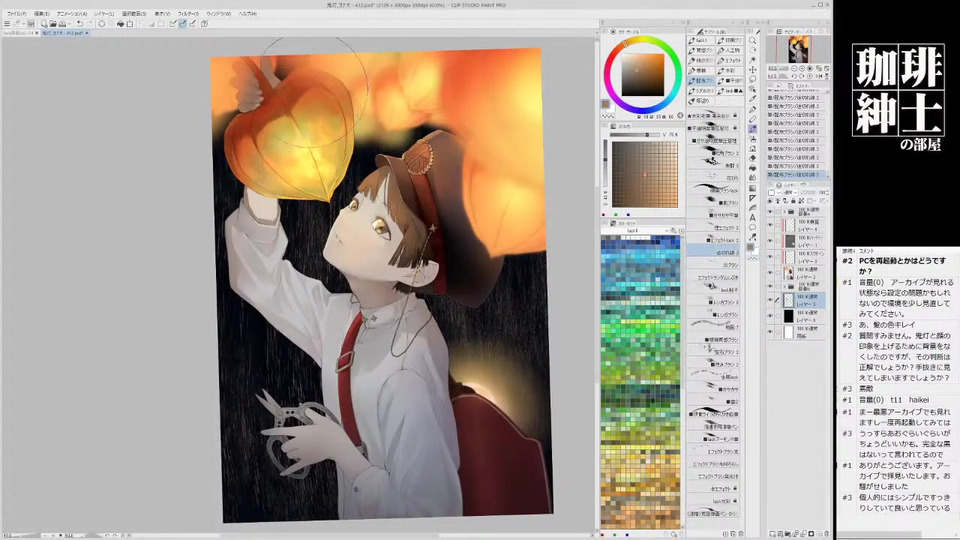Image resolution: width=960 pixels, height=540 pixels.
Task: Toggle visibility of the スクリーン blend layer
Action: coord(770,257)
